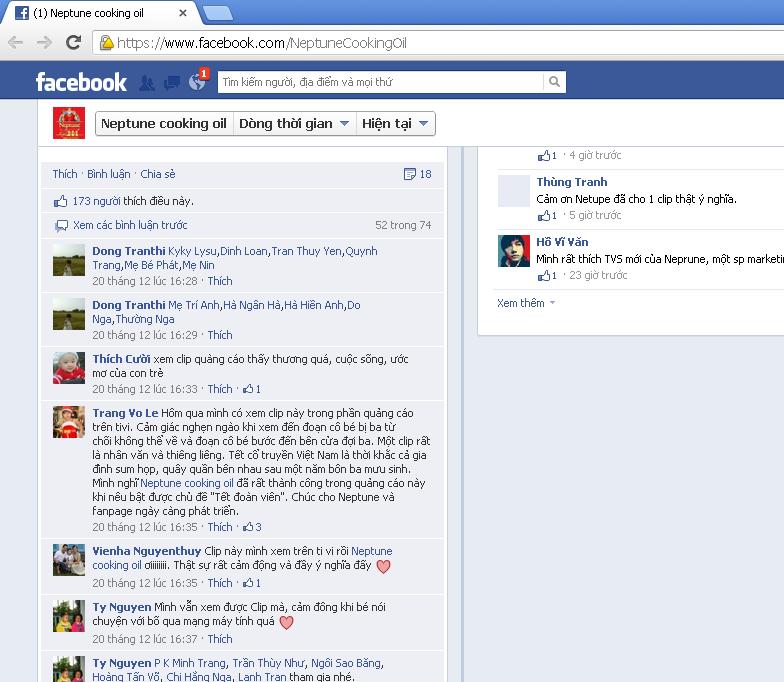784x682 pixels.
Task: Click the Facebook logo in the header
Action: [x=81, y=82]
